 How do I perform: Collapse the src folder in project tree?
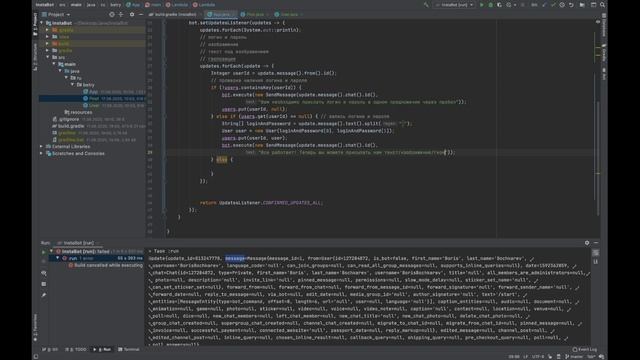[x=48, y=58]
